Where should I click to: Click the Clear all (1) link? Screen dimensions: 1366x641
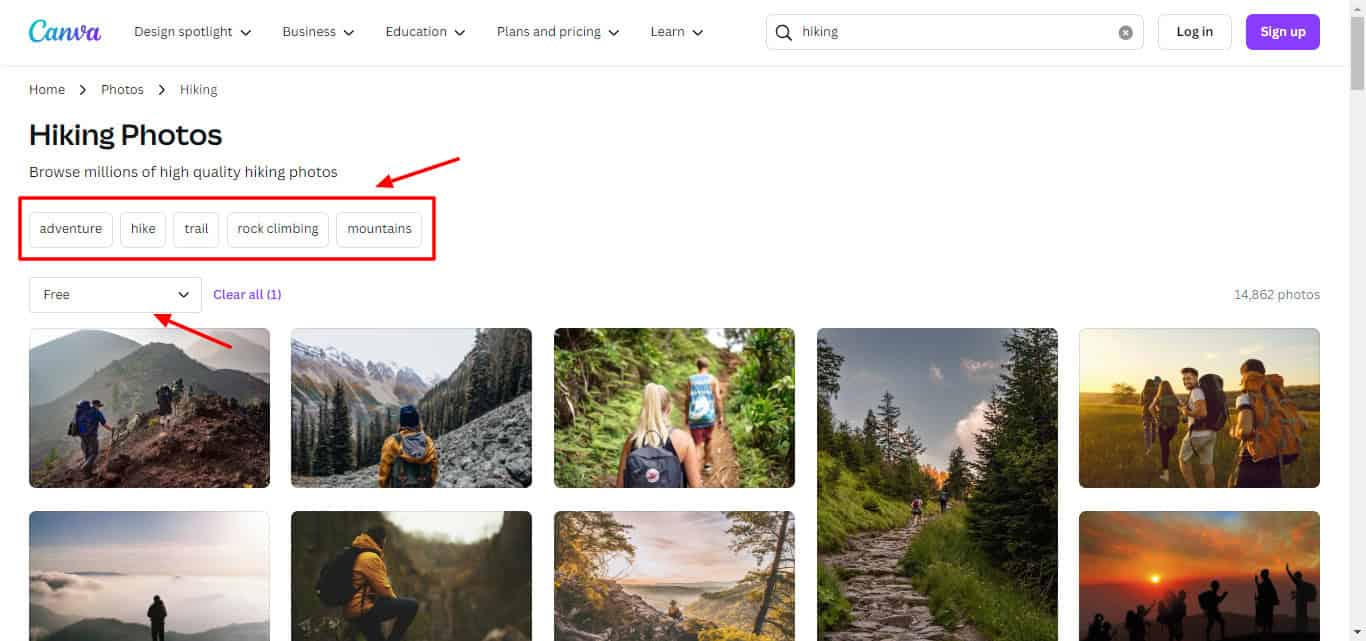(247, 295)
